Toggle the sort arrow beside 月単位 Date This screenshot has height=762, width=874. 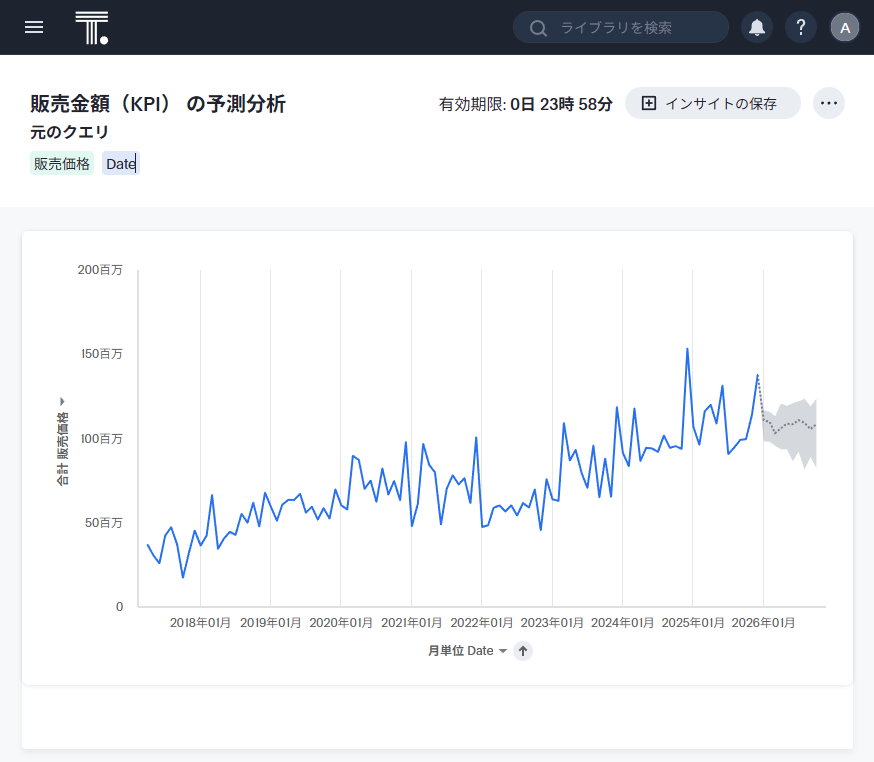coord(523,651)
